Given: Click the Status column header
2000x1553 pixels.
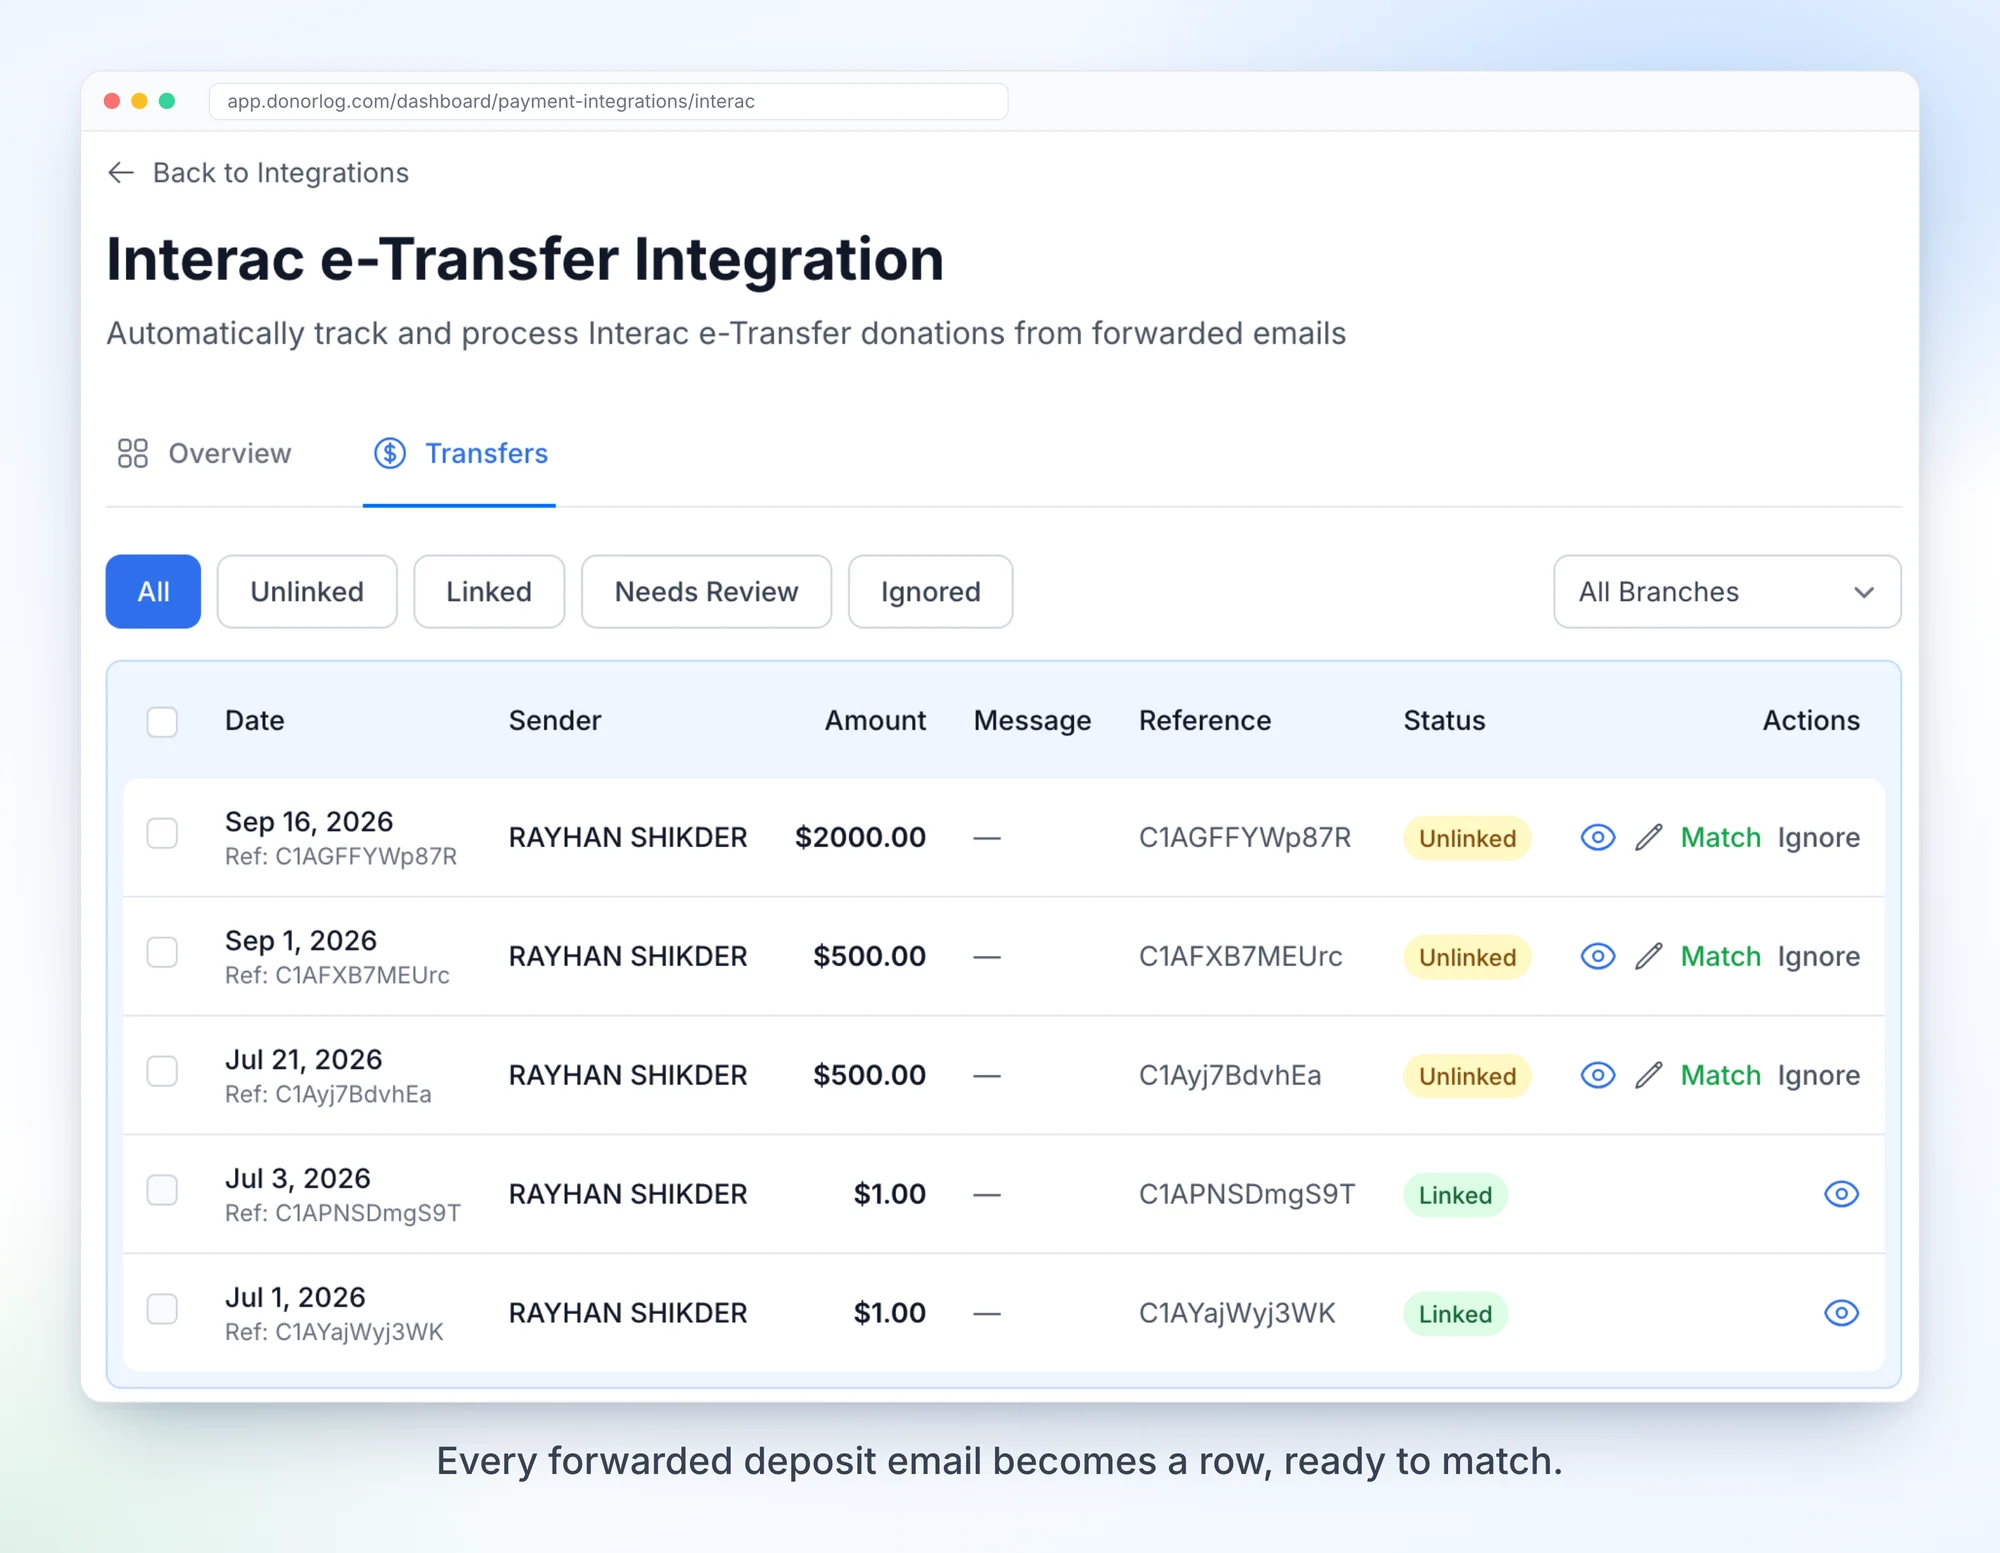Looking at the screenshot, I should tap(1444, 721).
